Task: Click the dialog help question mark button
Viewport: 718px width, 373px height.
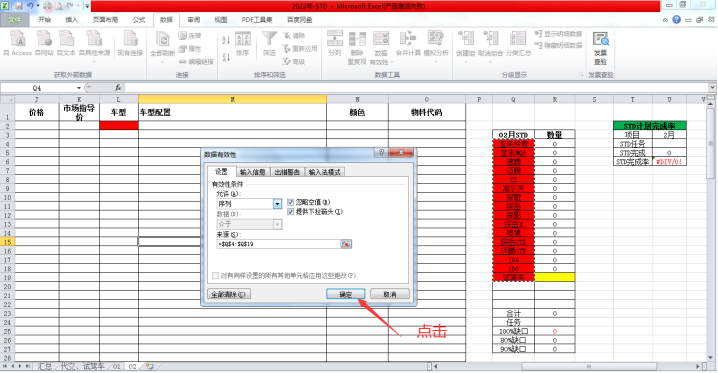Action: pyautogui.click(x=381, y=152)
